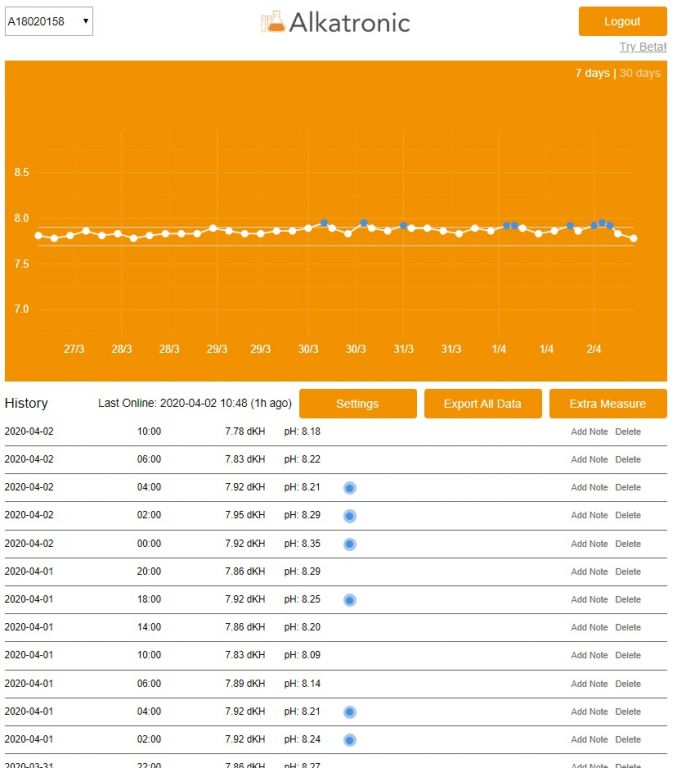Add Note to 2020-04-02 10:00 entry
686x768 pixels.
(x=589, y=432)
